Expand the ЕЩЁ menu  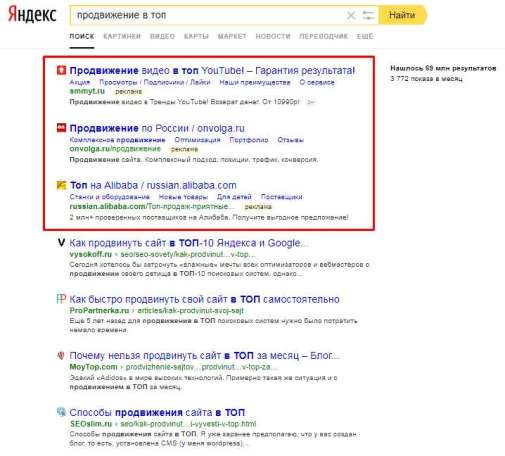365,36
